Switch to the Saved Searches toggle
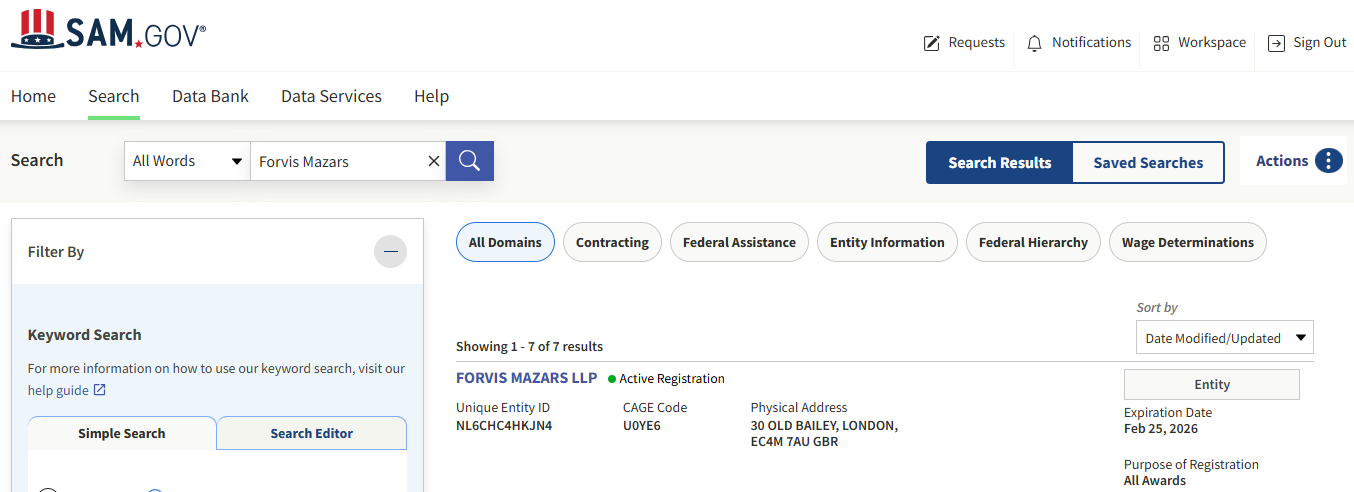 coord(1148,163)
